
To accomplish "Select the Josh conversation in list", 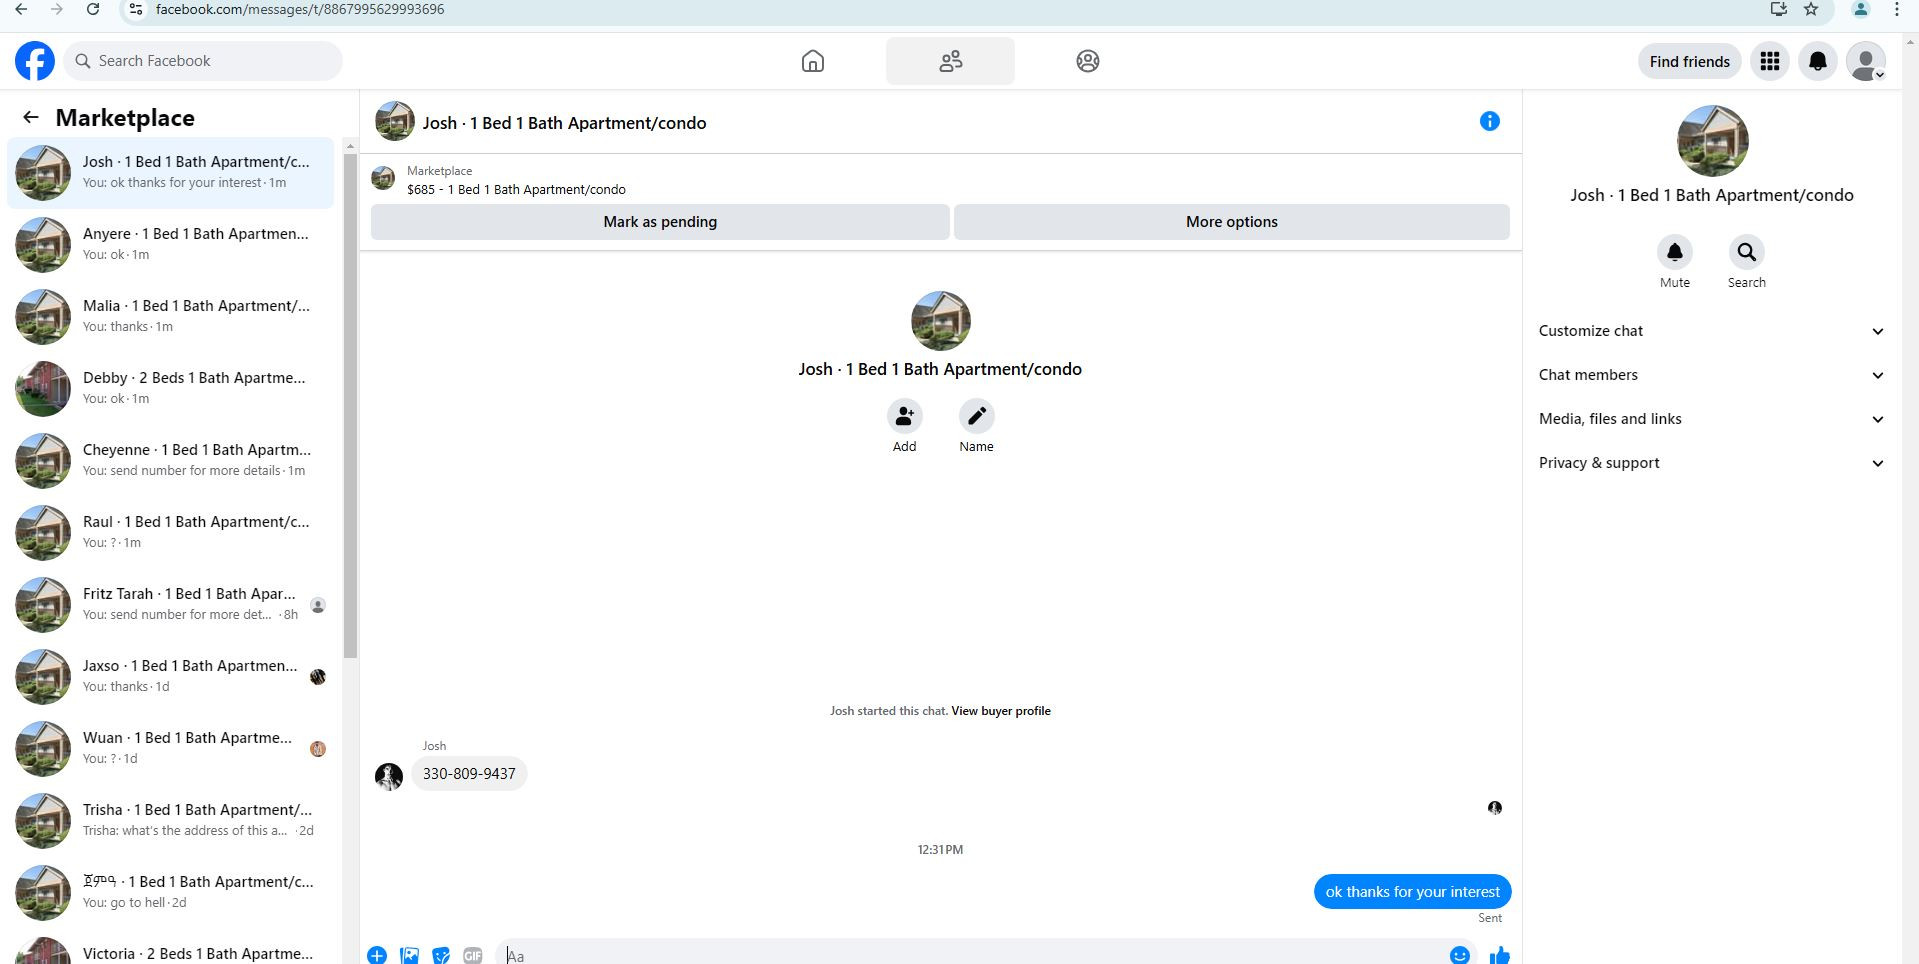I will 171,173.
